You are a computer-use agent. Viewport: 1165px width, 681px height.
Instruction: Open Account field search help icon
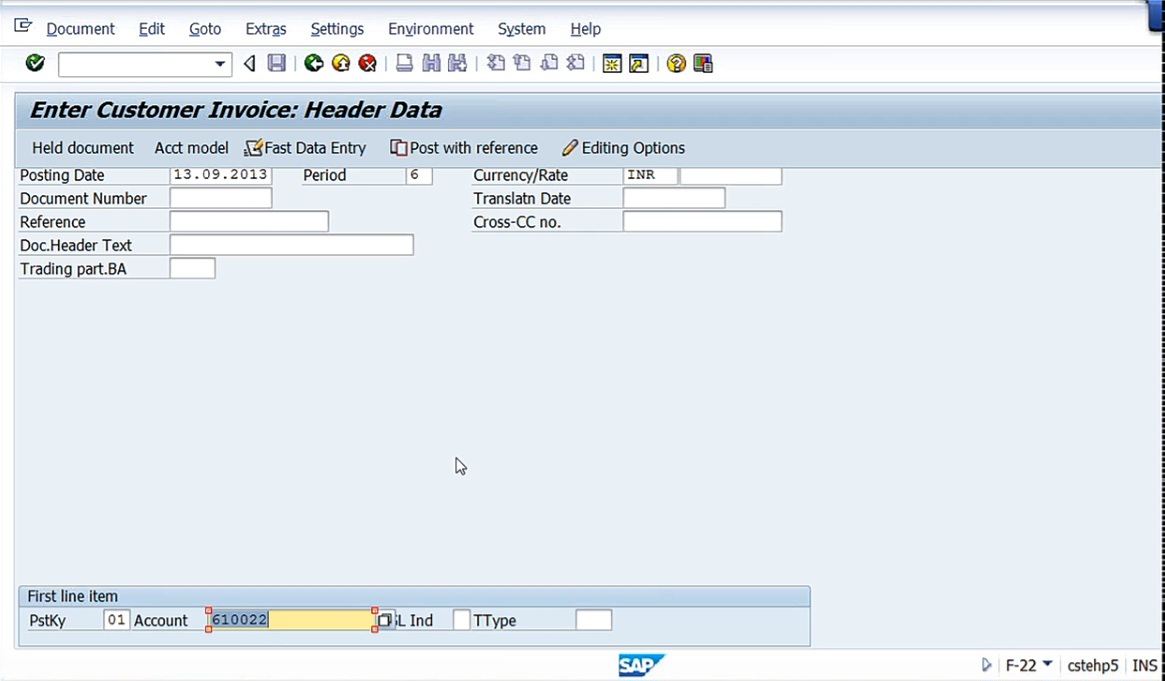pyautogui.click(x=384, y=620)
